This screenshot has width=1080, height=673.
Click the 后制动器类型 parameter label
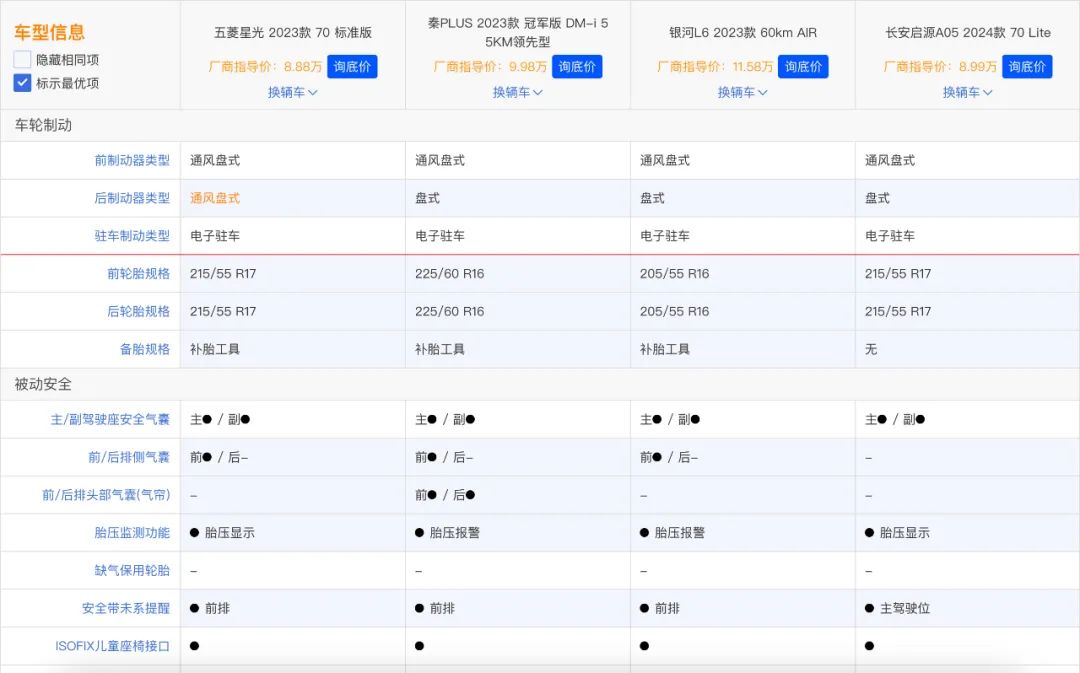click(132, 198)
